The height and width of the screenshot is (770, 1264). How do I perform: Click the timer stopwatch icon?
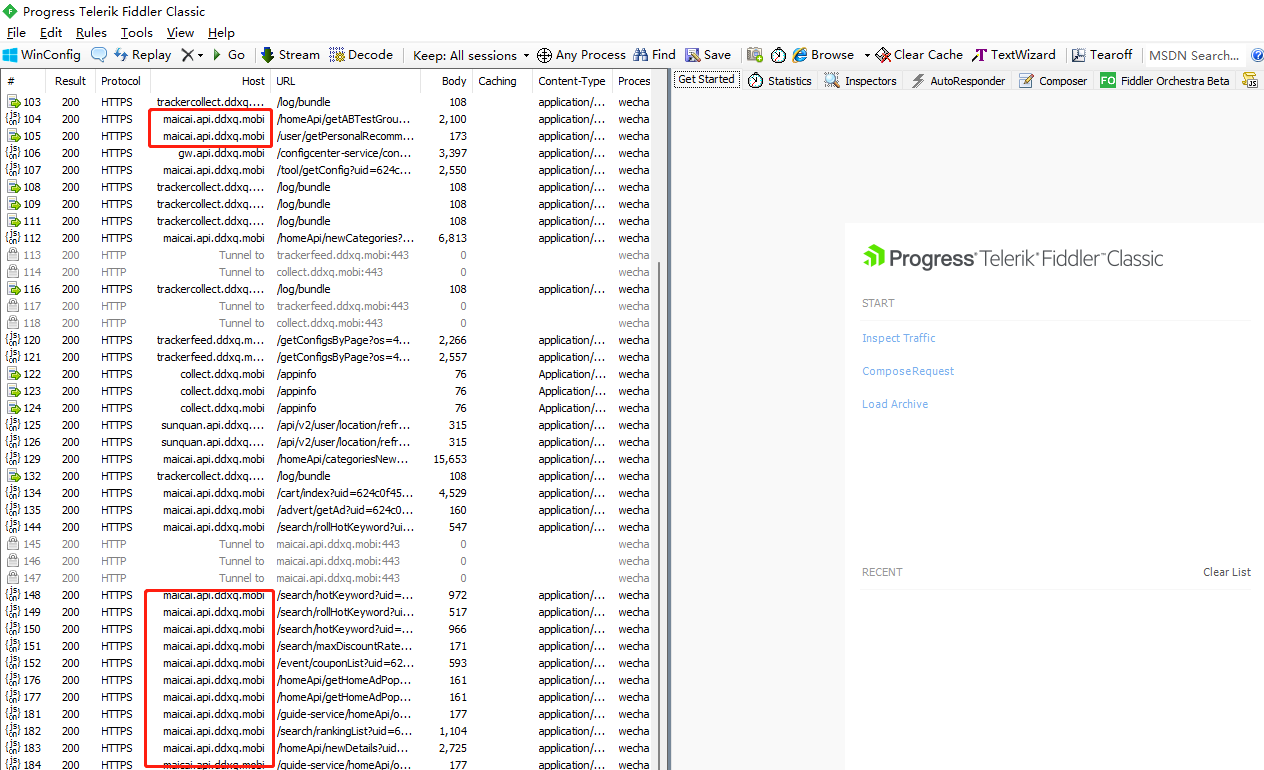pos(778,55)
